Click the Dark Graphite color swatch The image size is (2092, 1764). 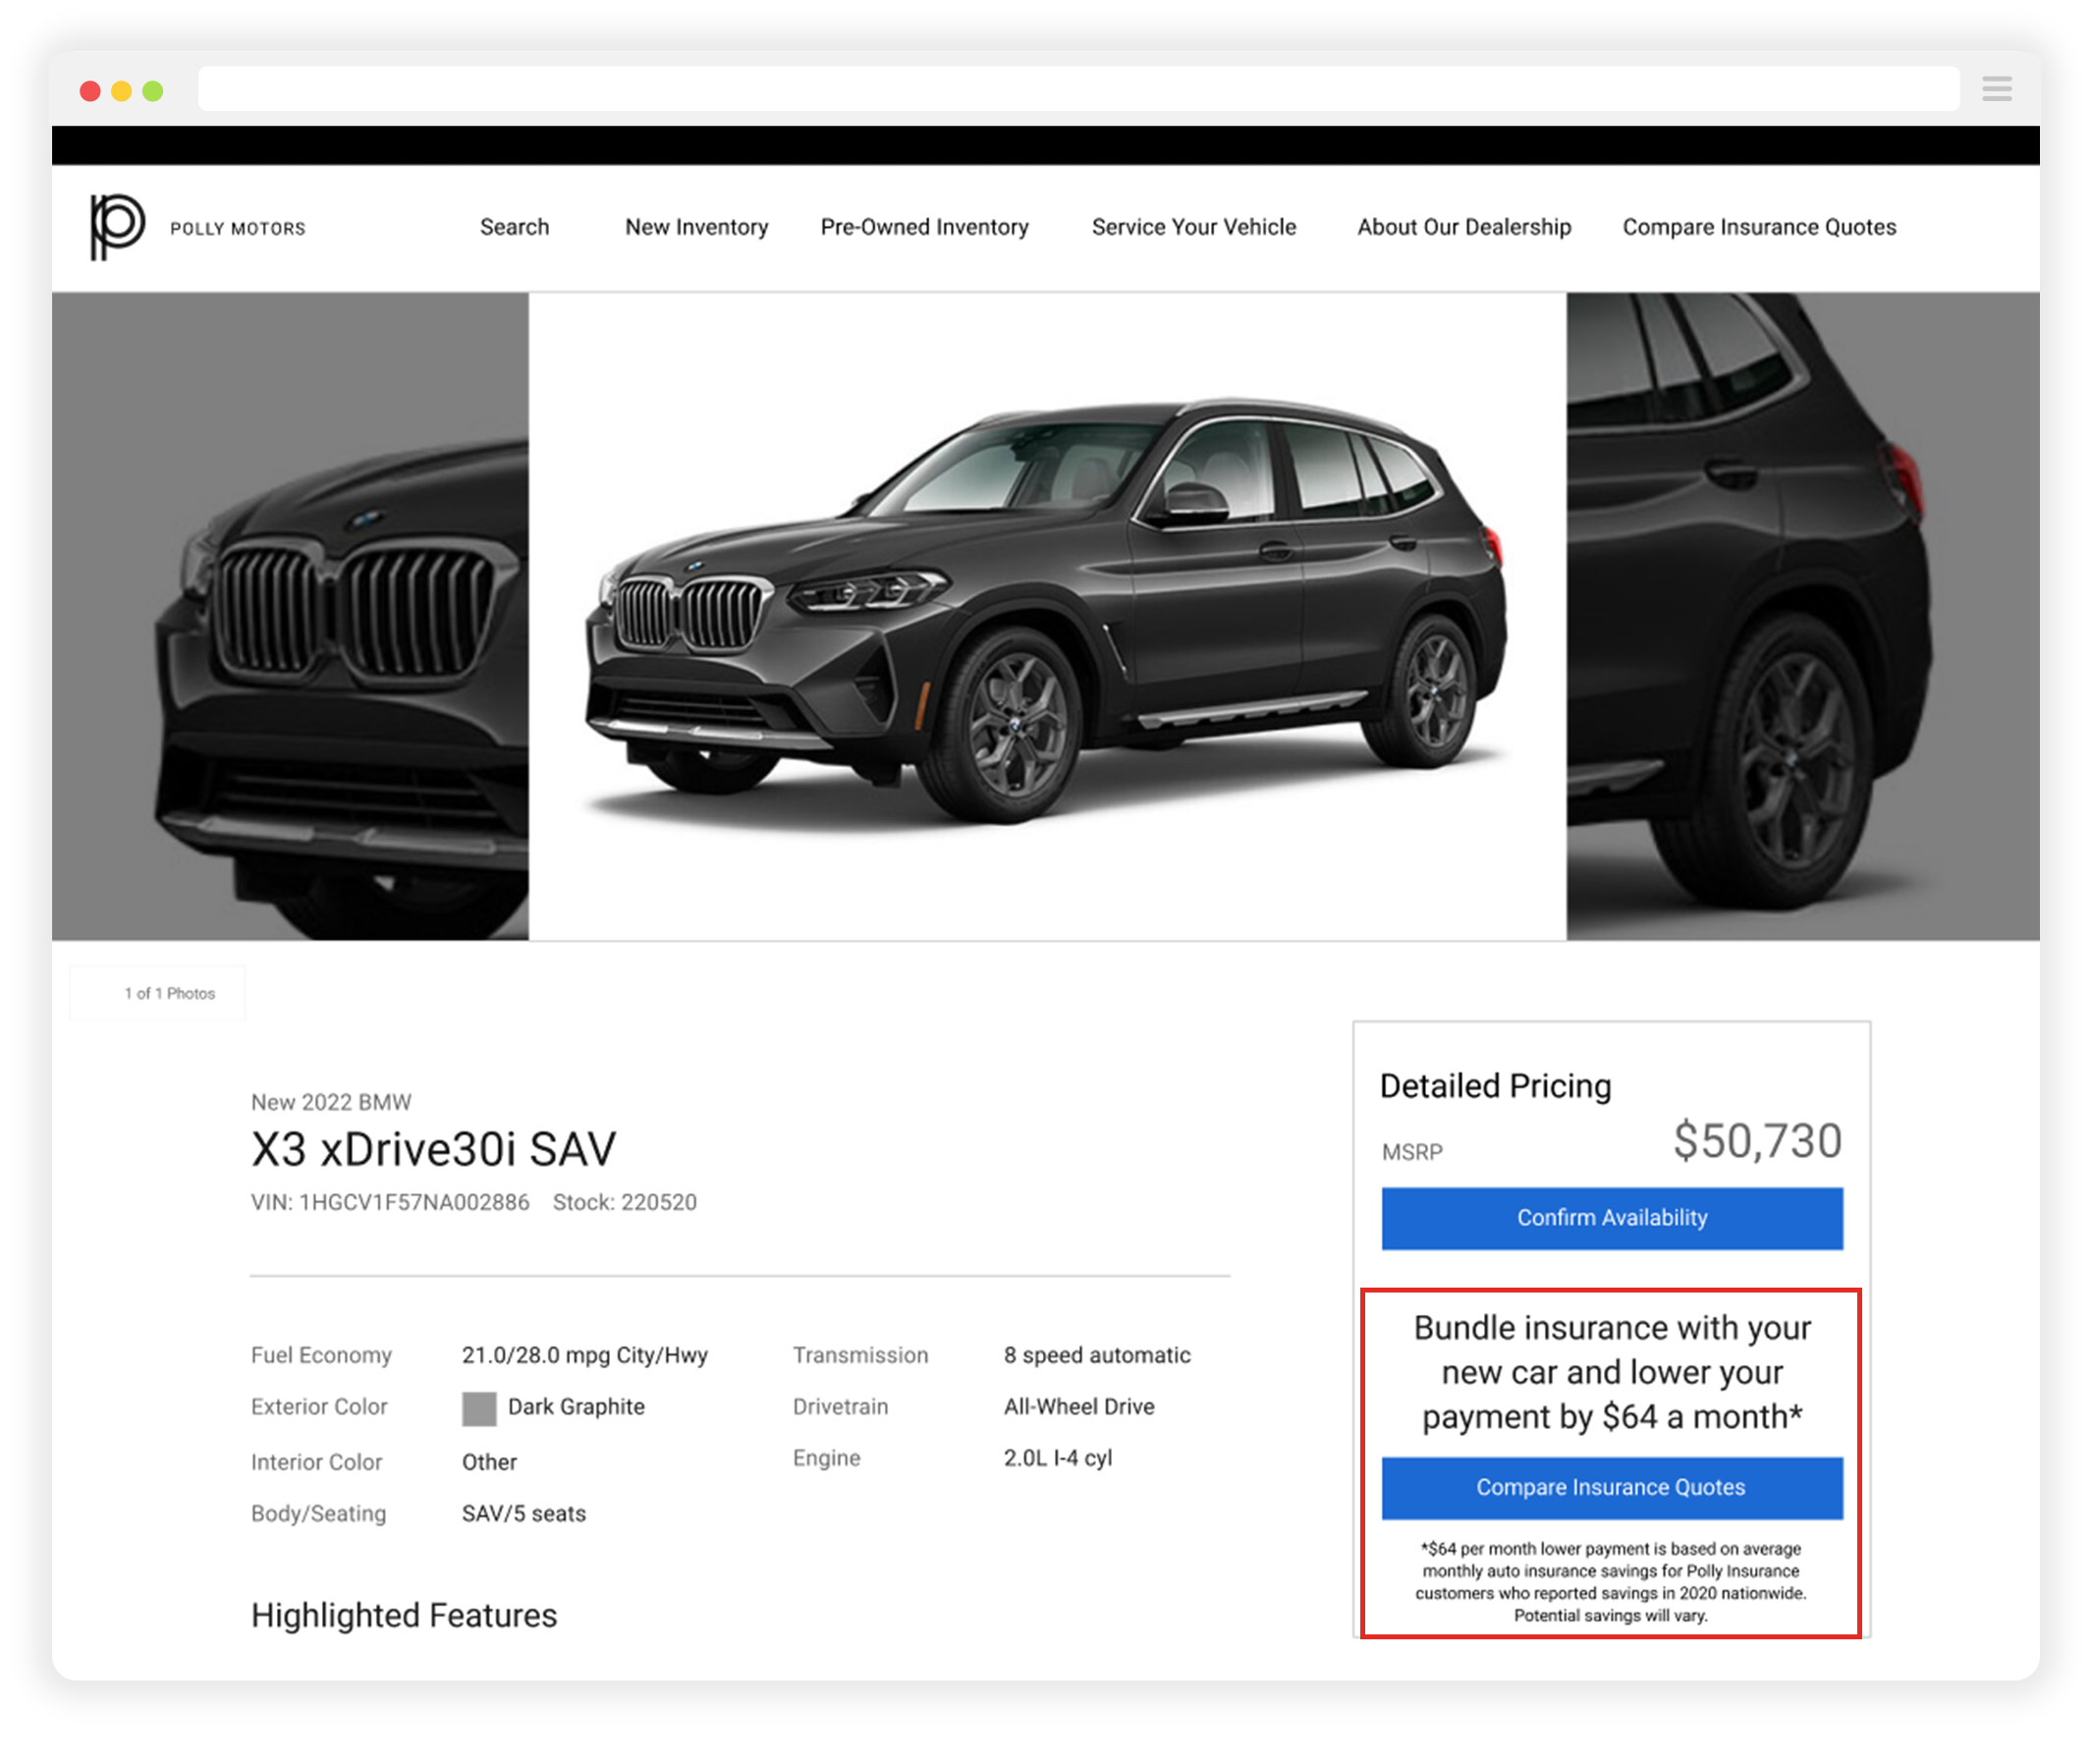click(479, 1408)
